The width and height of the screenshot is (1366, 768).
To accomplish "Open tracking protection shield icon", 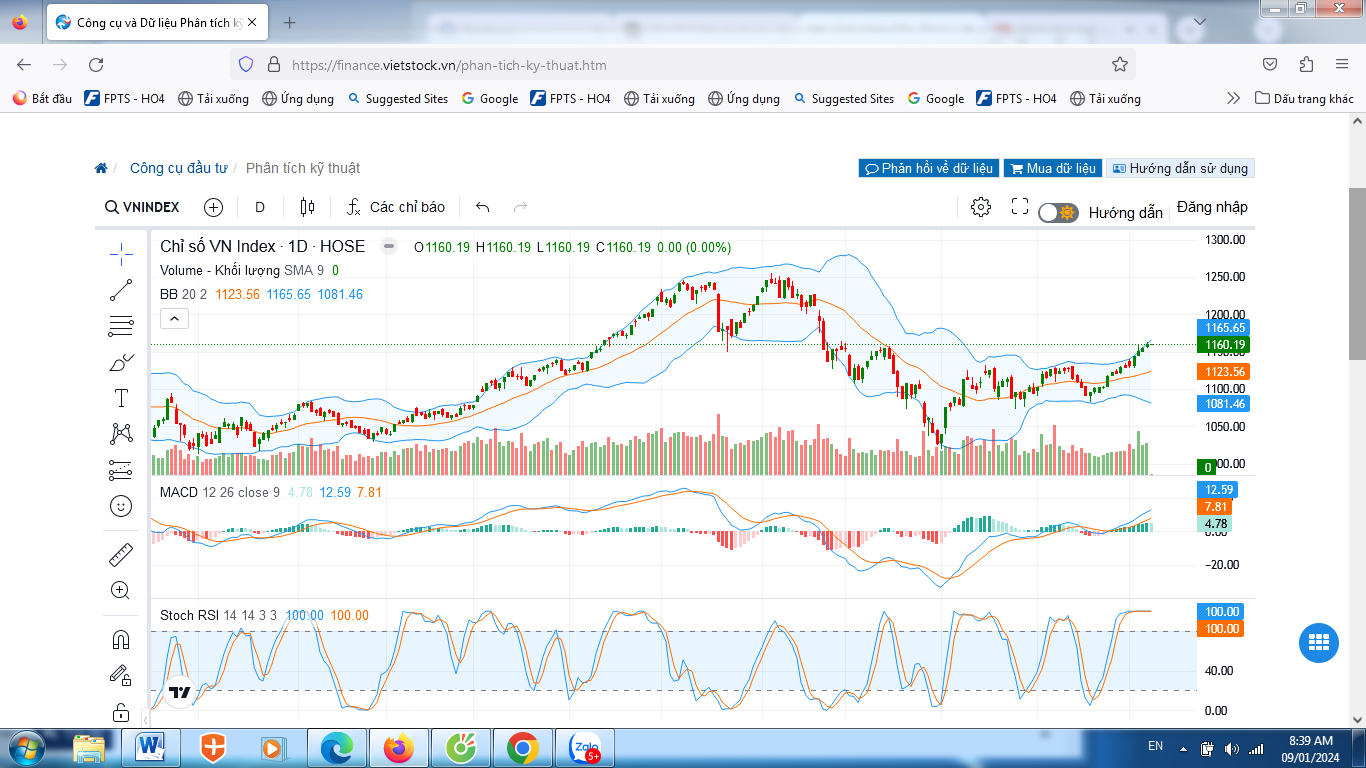I will [246, 65].
